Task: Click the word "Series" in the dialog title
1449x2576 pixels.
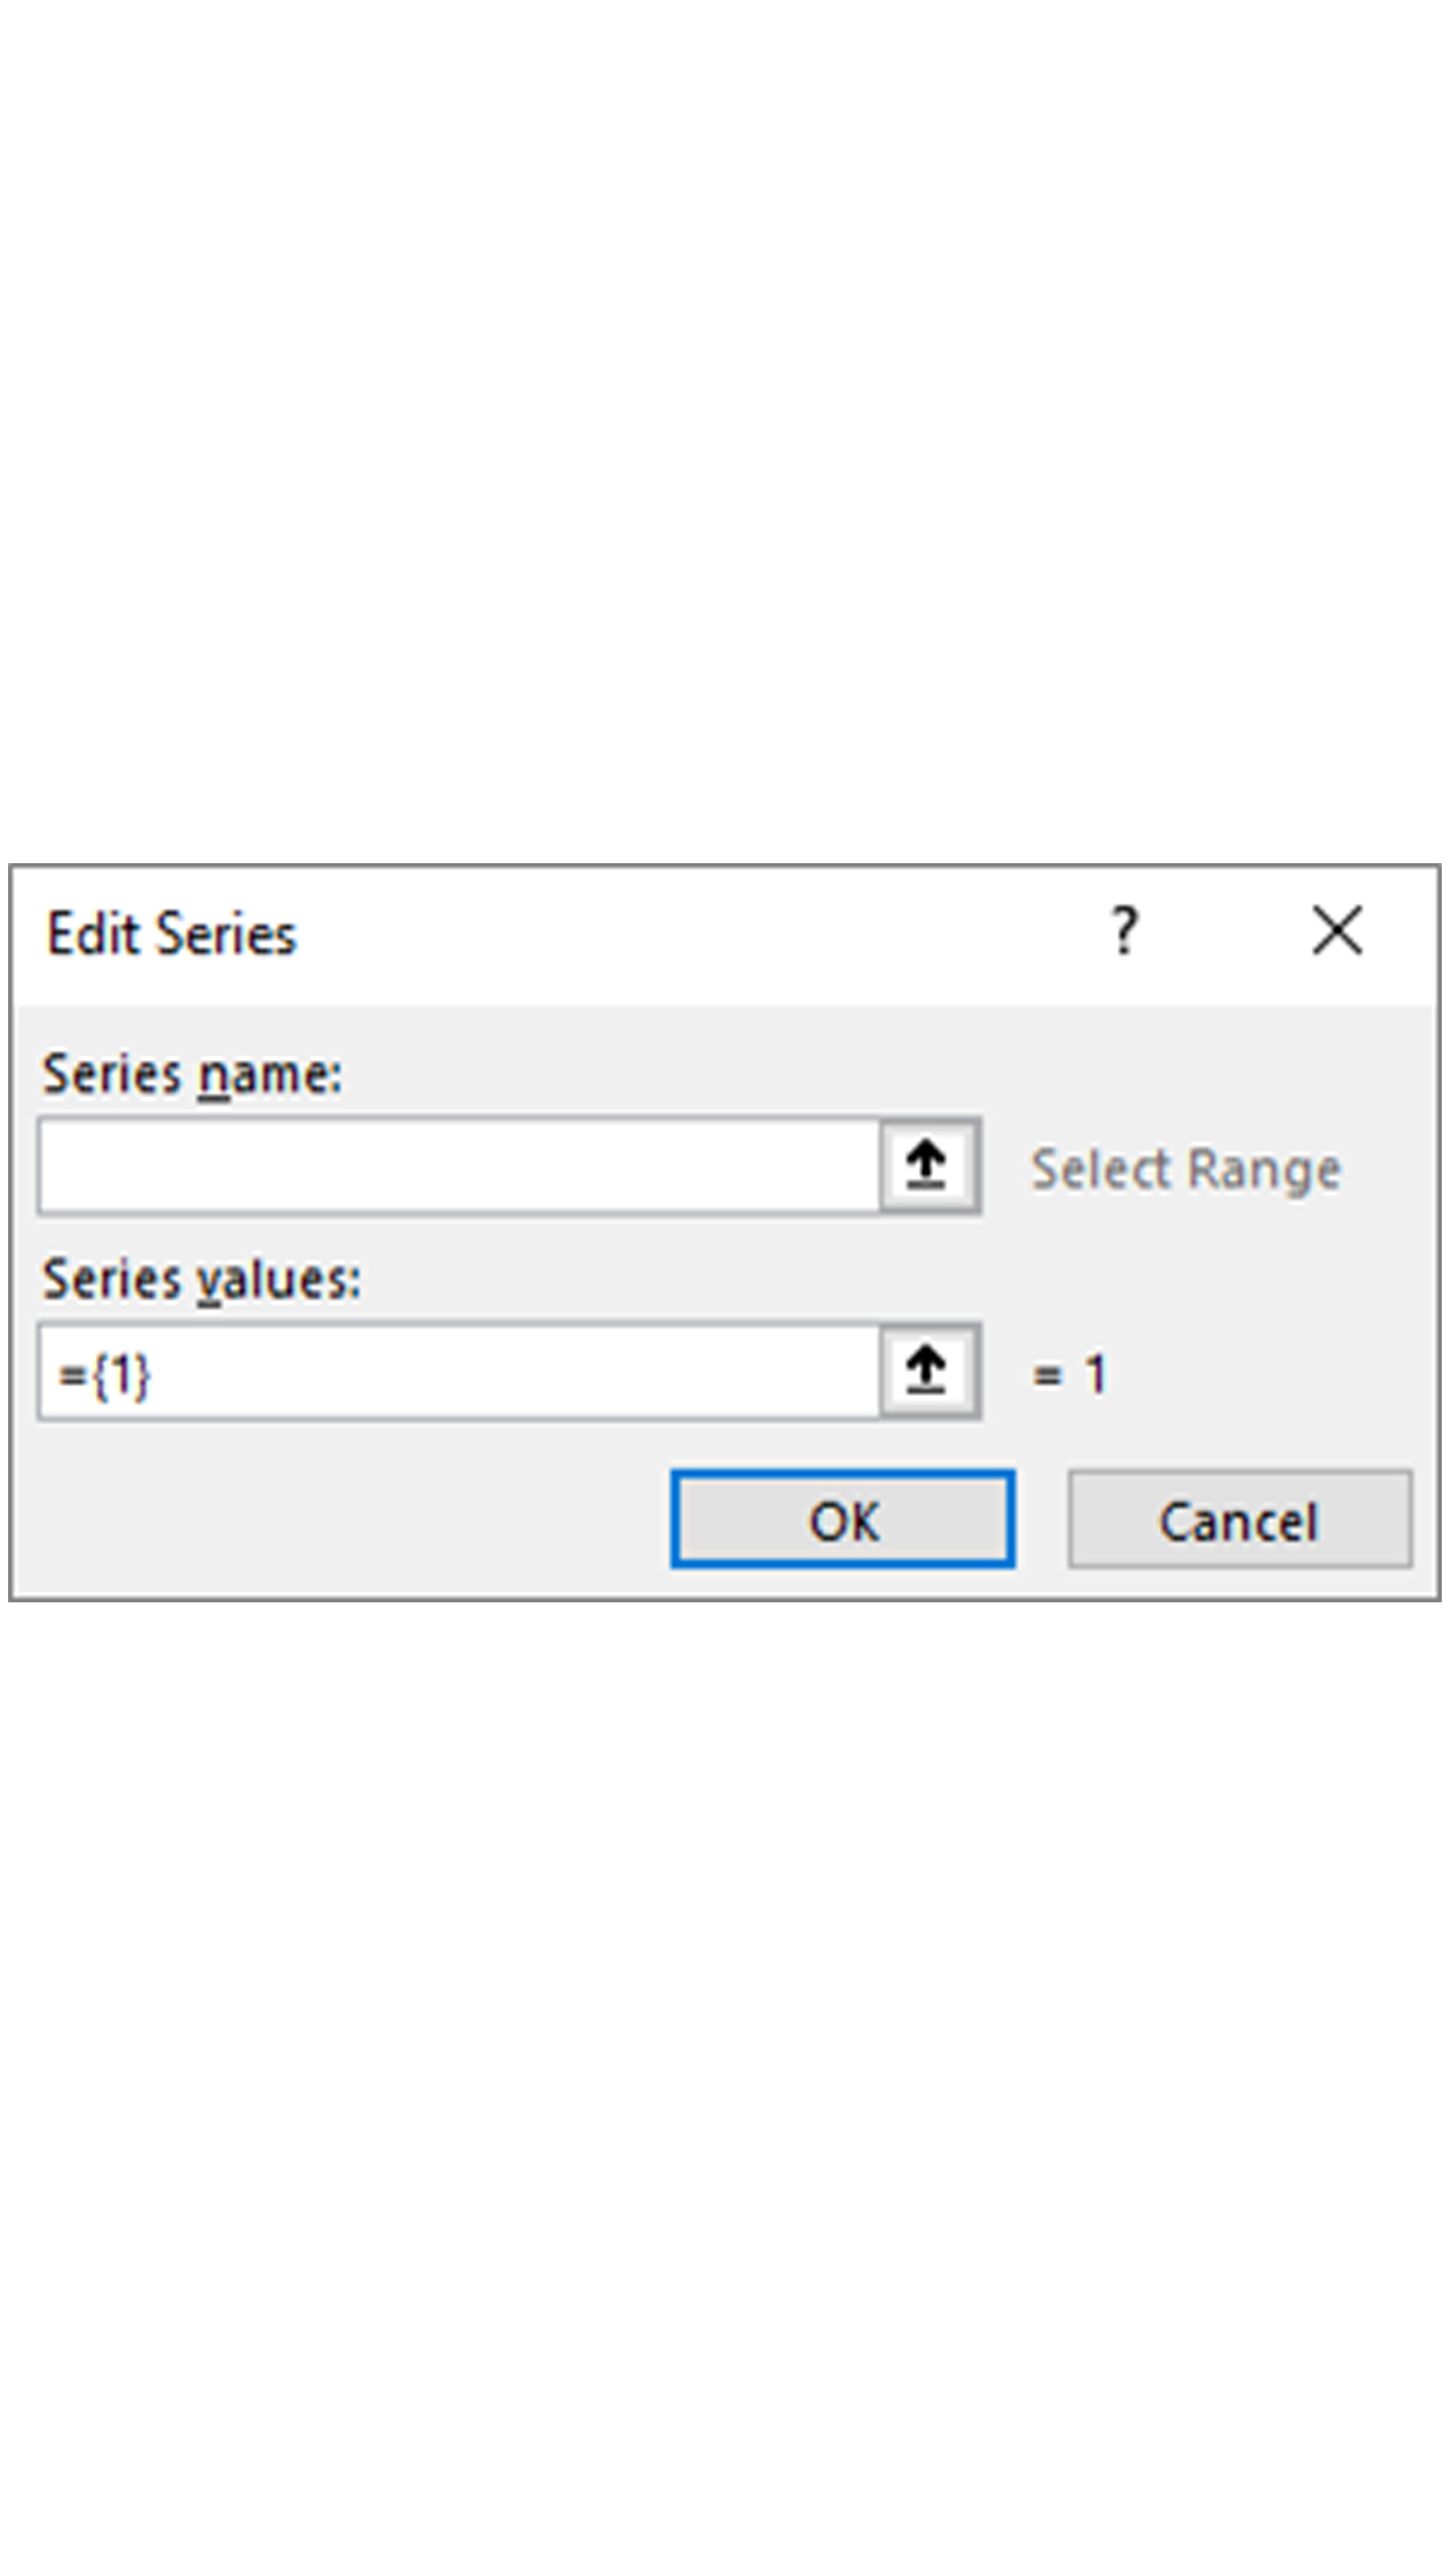Action: coord(226,934)
